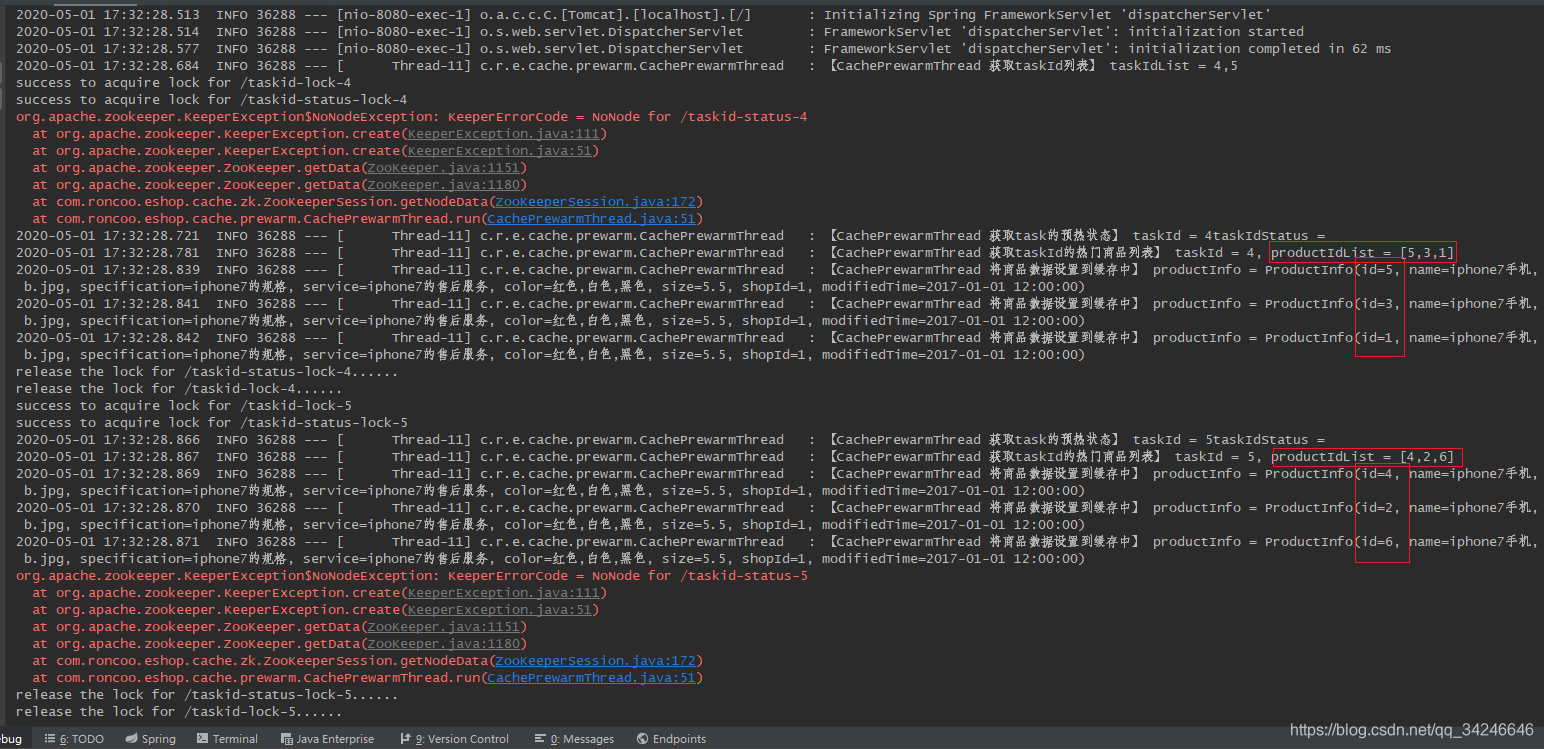Click the text 'initialization completed in 62 ms'
Viewport: 1544px width, 749px height.
(x=1260, y=49)
